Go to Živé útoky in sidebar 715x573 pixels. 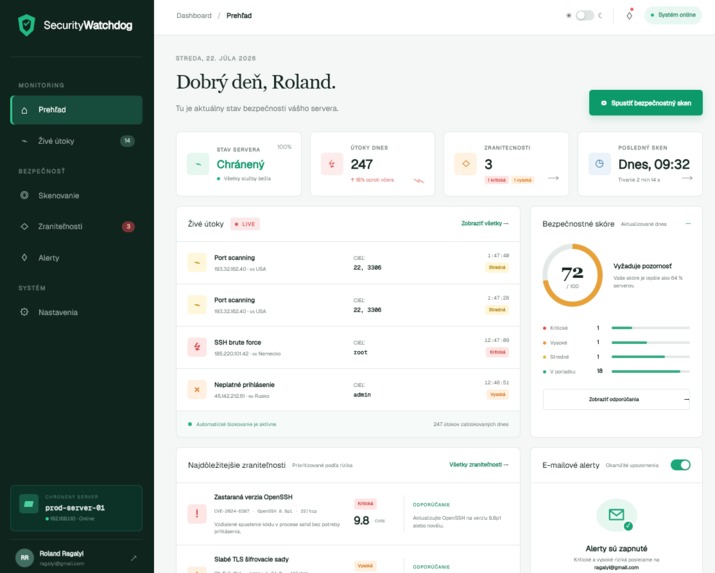pos(77,141)
